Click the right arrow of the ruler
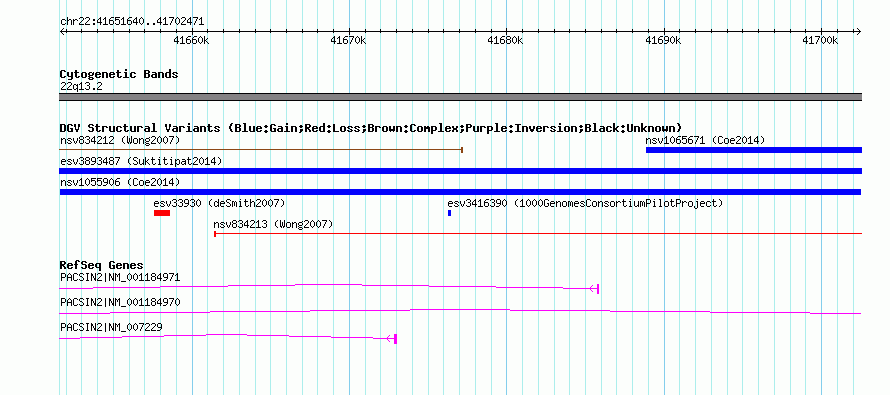The height and width of the screenshot is (395, 890). pos(858,31)
